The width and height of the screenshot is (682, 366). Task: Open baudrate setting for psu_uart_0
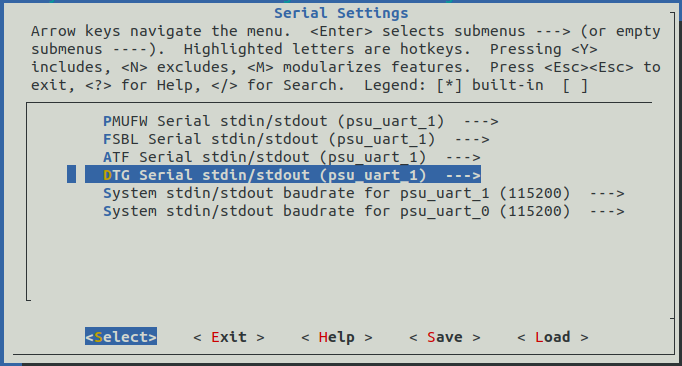point(364,211)
